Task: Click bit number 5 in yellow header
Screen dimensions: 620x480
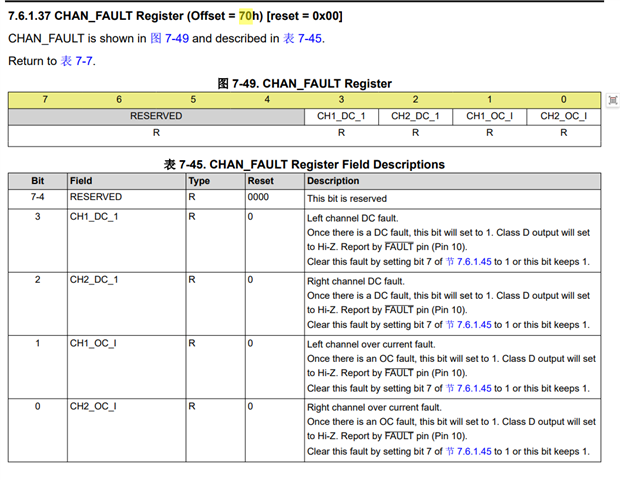Action: coord(193,100)
